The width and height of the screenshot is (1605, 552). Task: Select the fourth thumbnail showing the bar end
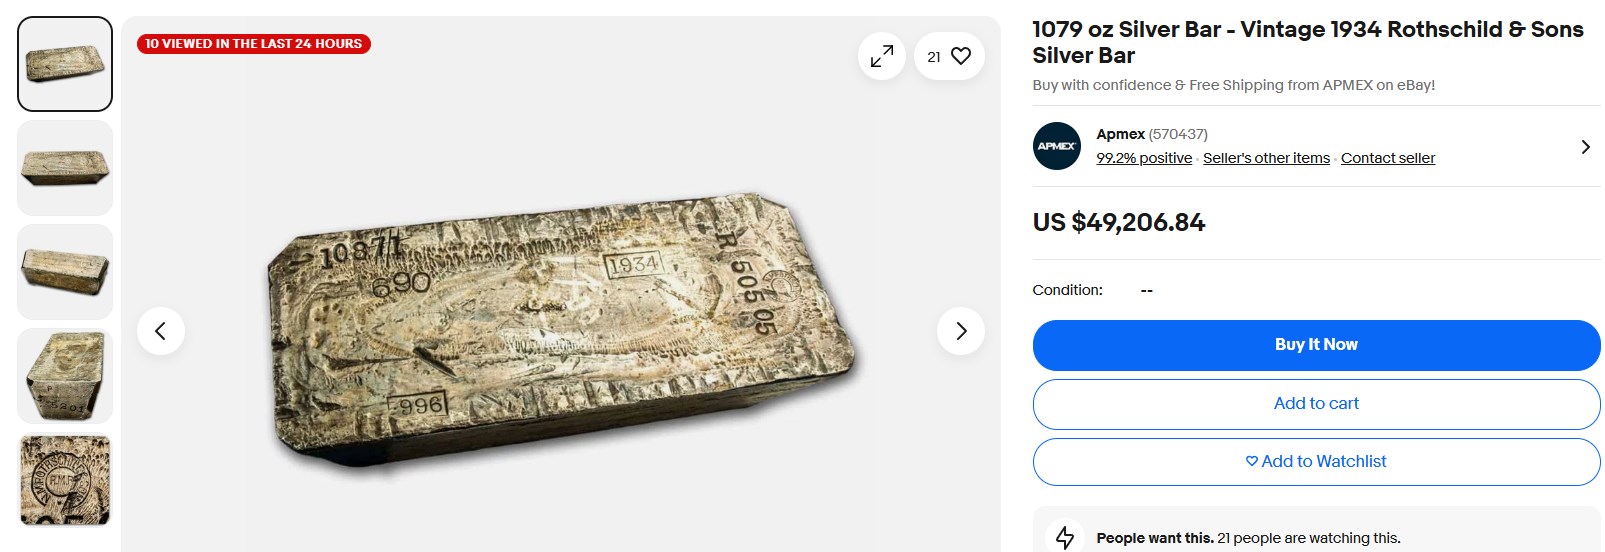pos(65,376)
